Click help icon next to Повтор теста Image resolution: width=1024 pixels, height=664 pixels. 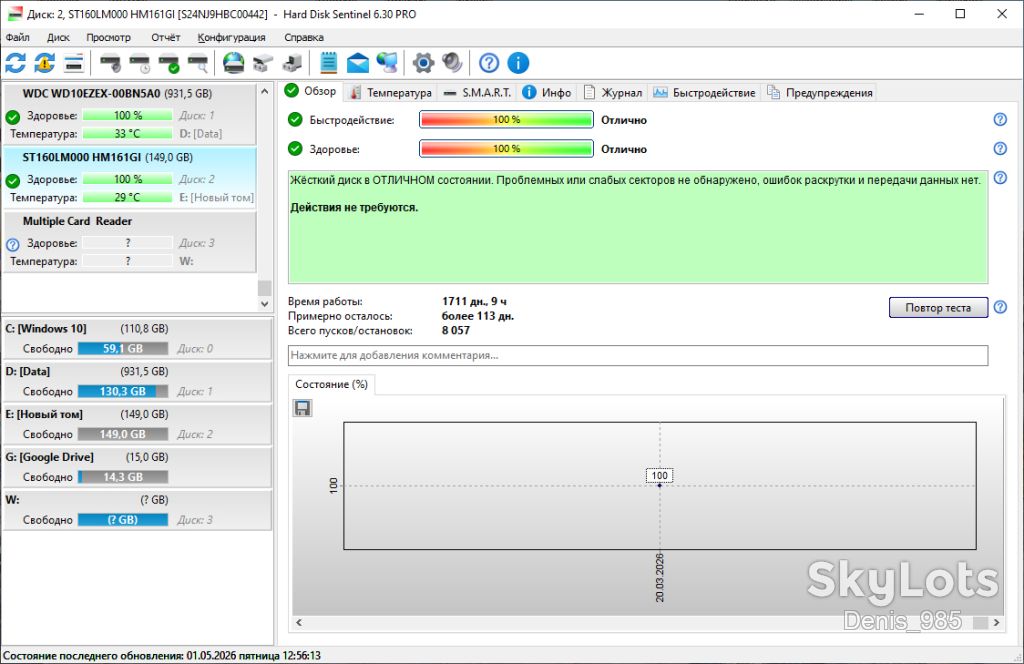1000,307
